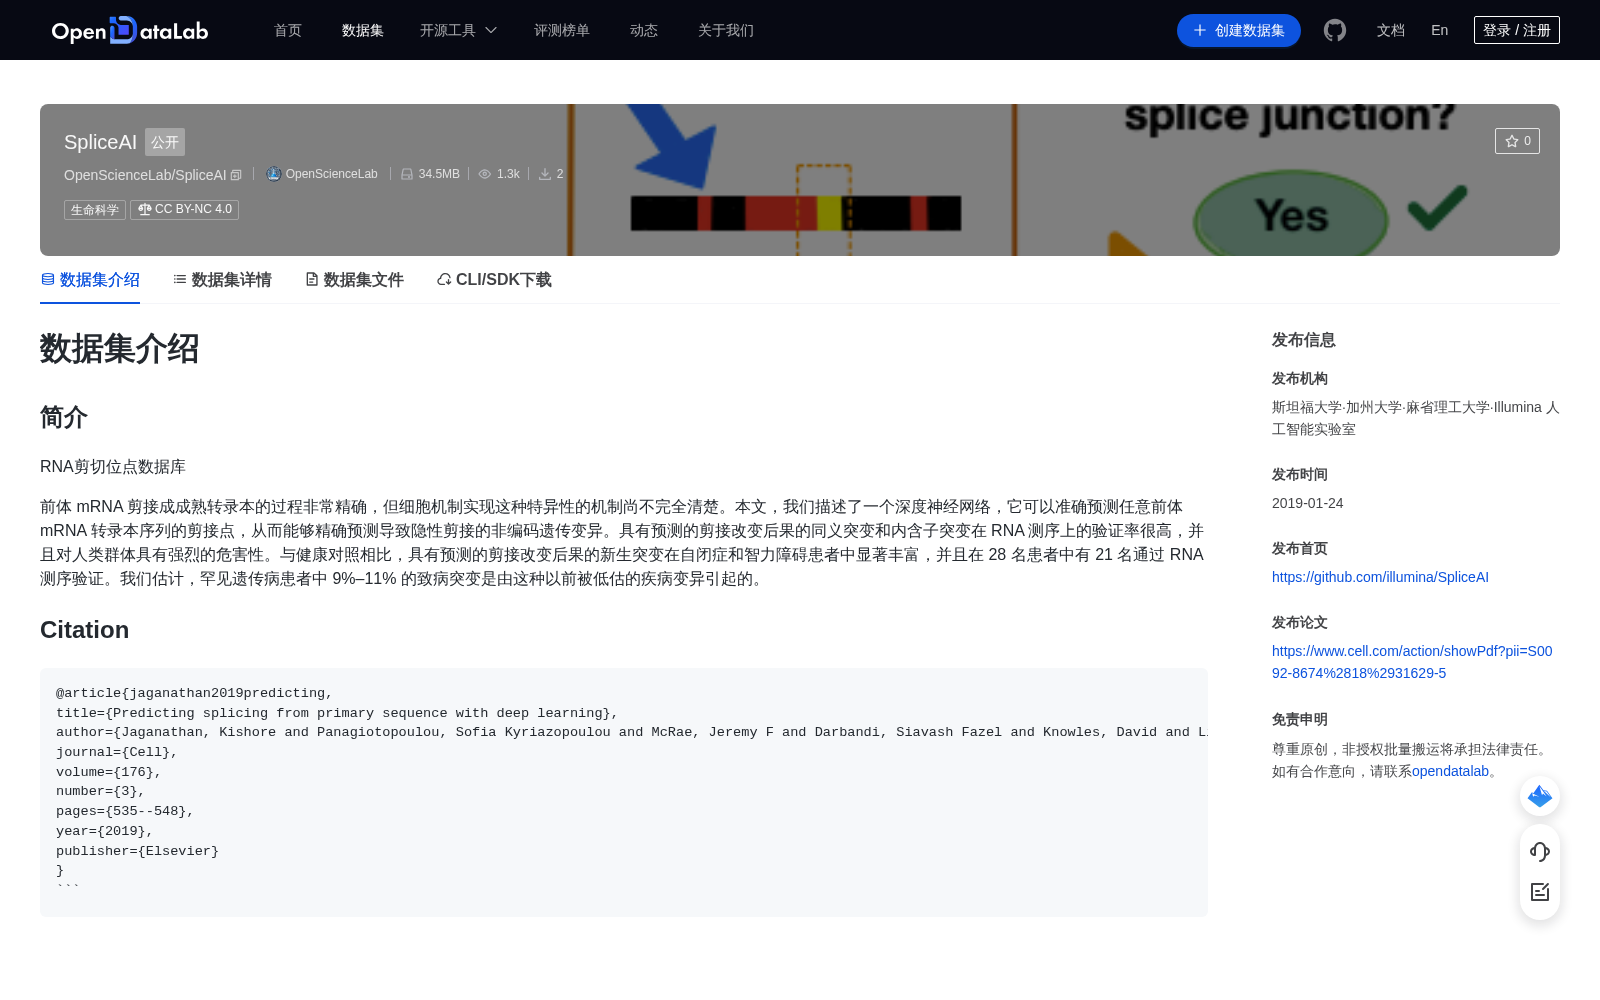Click the 2019-01-24 release date
This screenshot has width=1600, height=1000.
pos(1308,503)
